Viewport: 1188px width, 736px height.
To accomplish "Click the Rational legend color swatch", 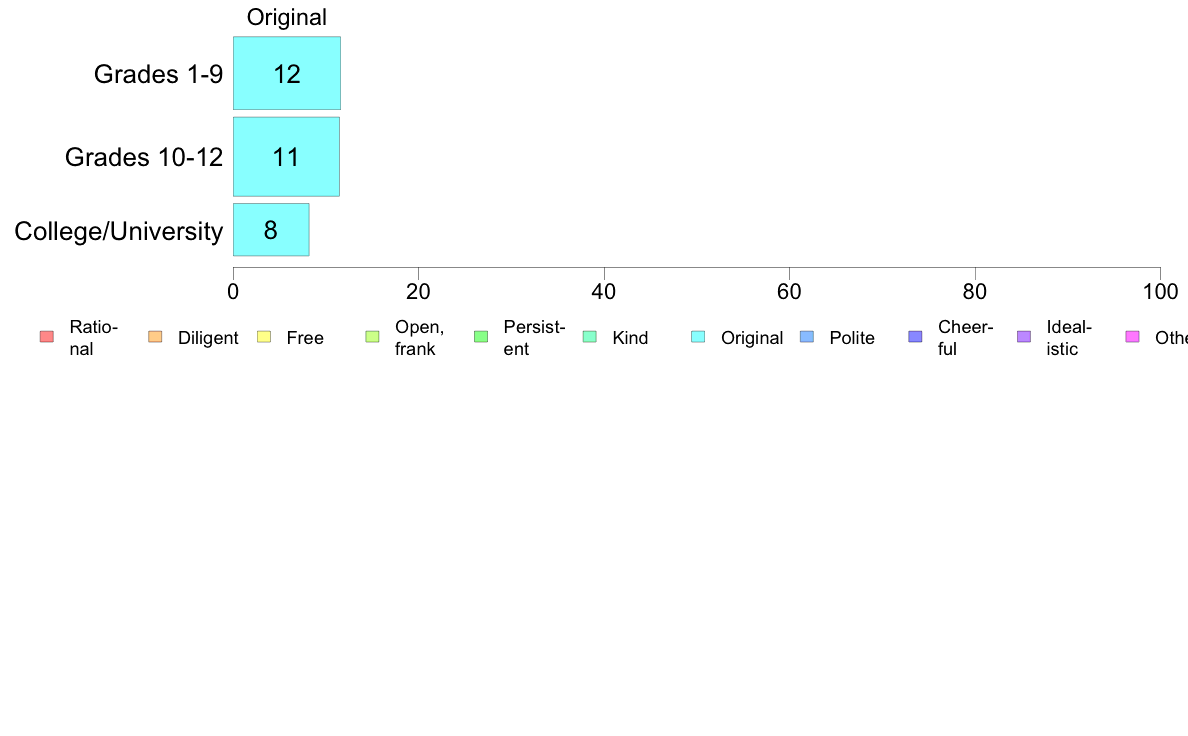I will (47, 337).
